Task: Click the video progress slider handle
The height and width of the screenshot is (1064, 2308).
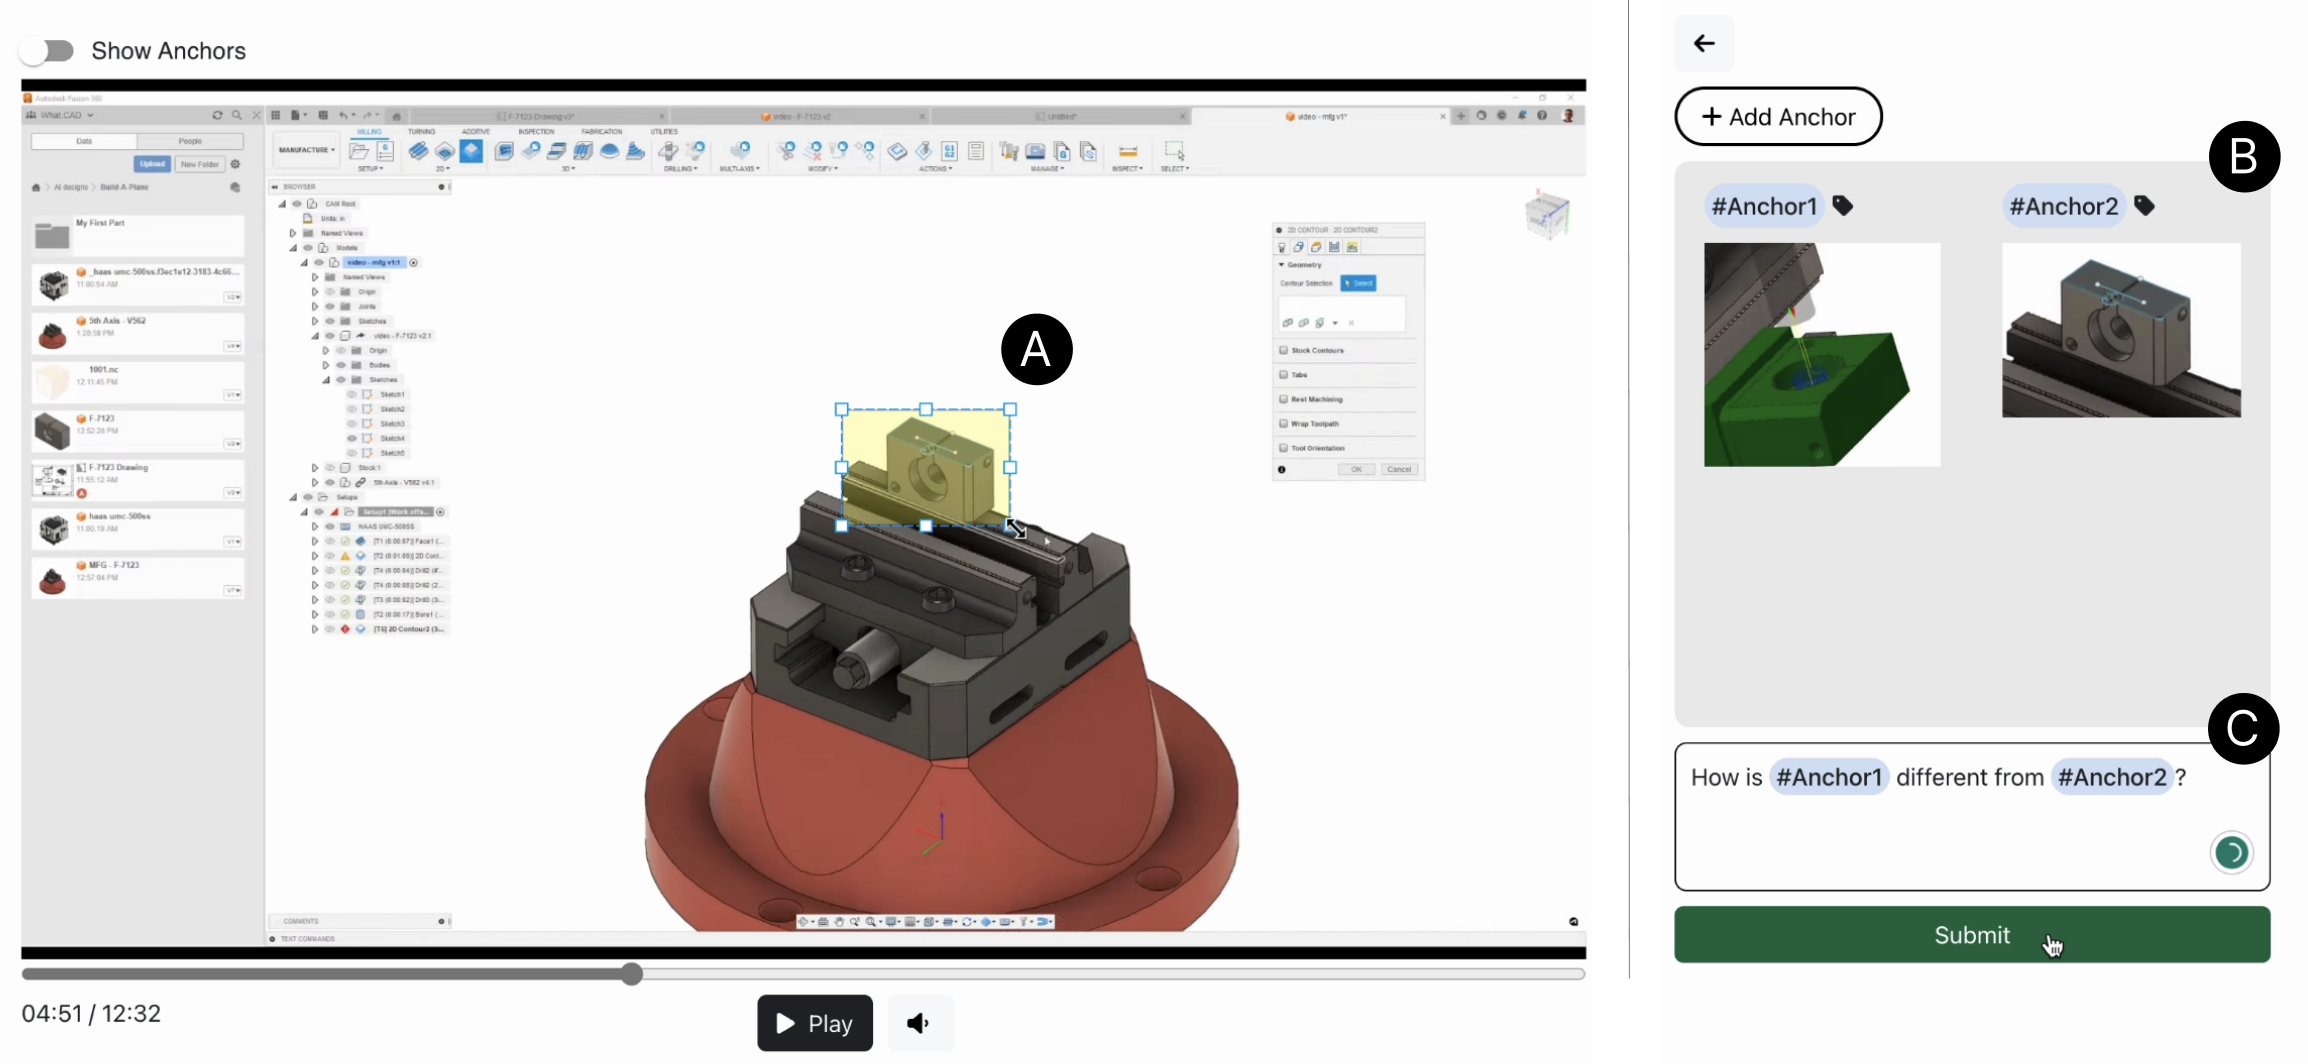Action: click(631, 974)
